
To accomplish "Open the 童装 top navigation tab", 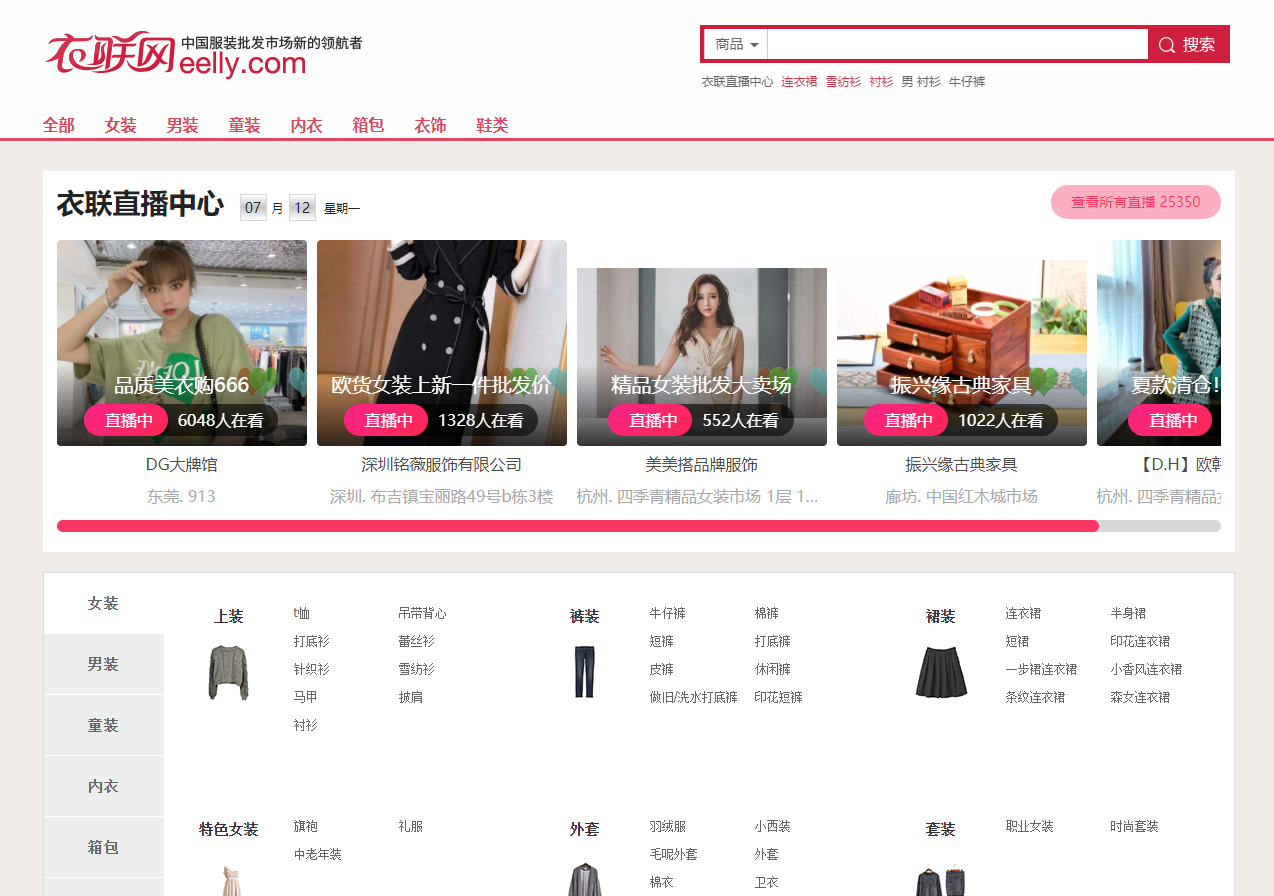I will (245, 125).
